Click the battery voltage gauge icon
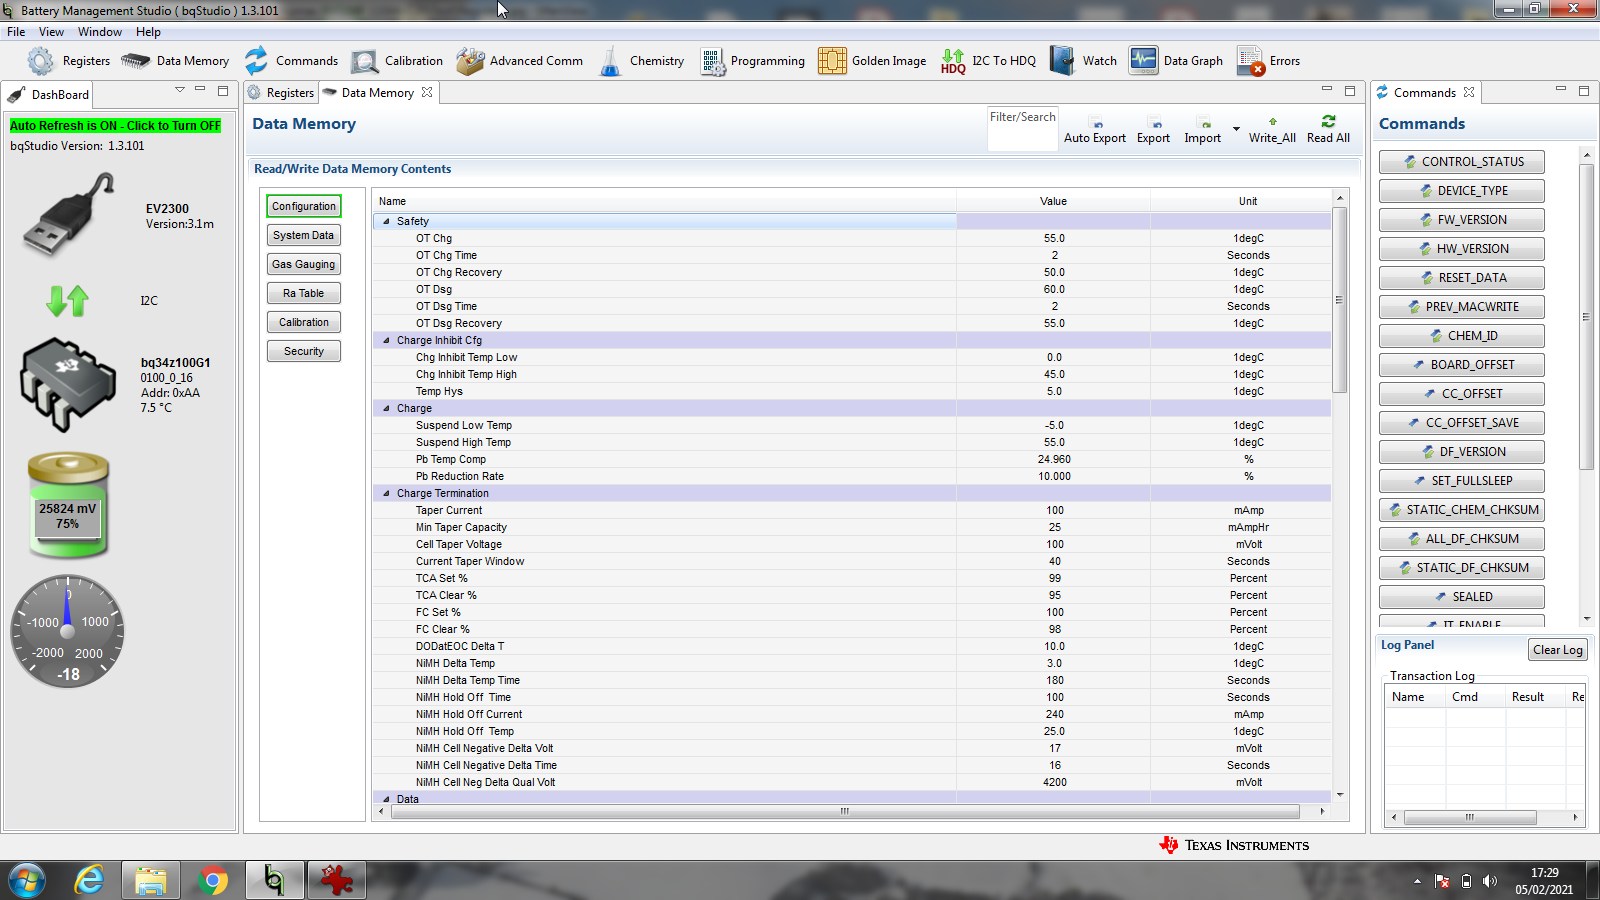The image size is (1600, 900). 68,505
